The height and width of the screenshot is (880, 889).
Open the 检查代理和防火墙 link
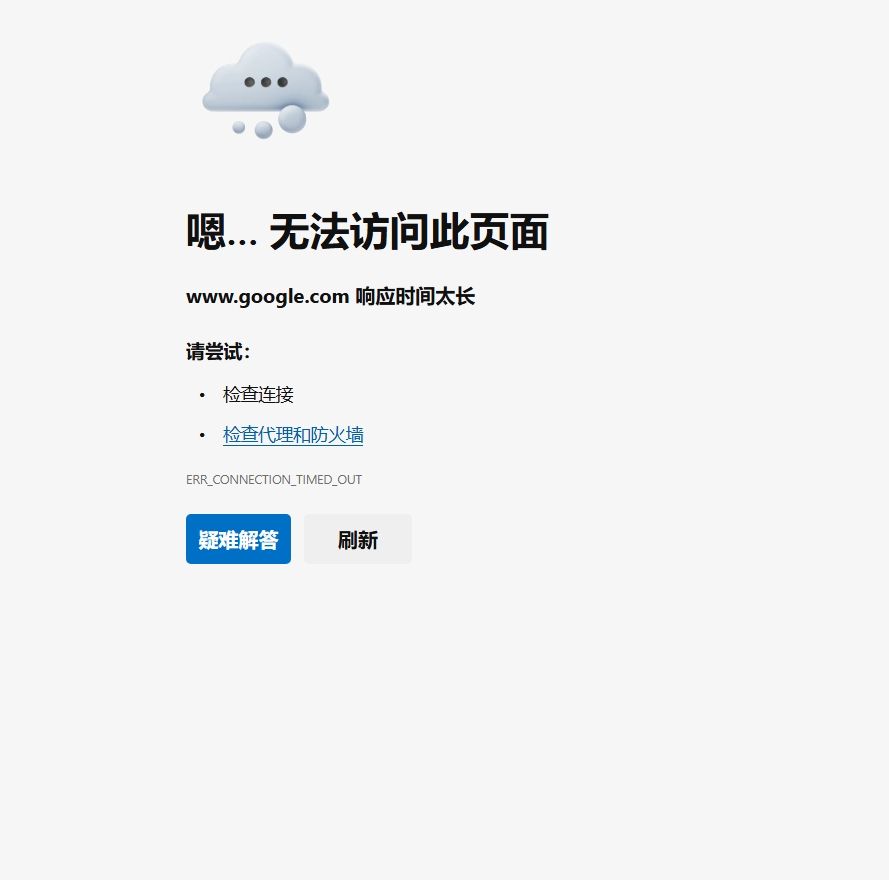293,435
